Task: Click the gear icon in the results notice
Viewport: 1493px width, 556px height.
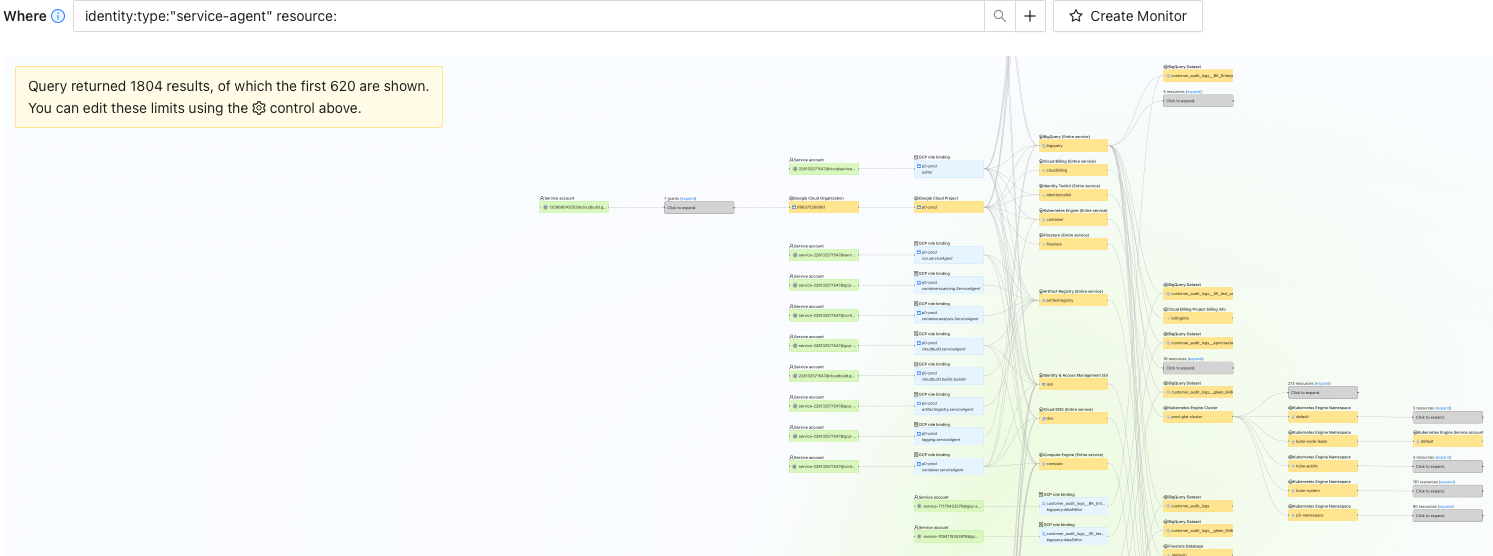Action: click(x=259, y=108)
